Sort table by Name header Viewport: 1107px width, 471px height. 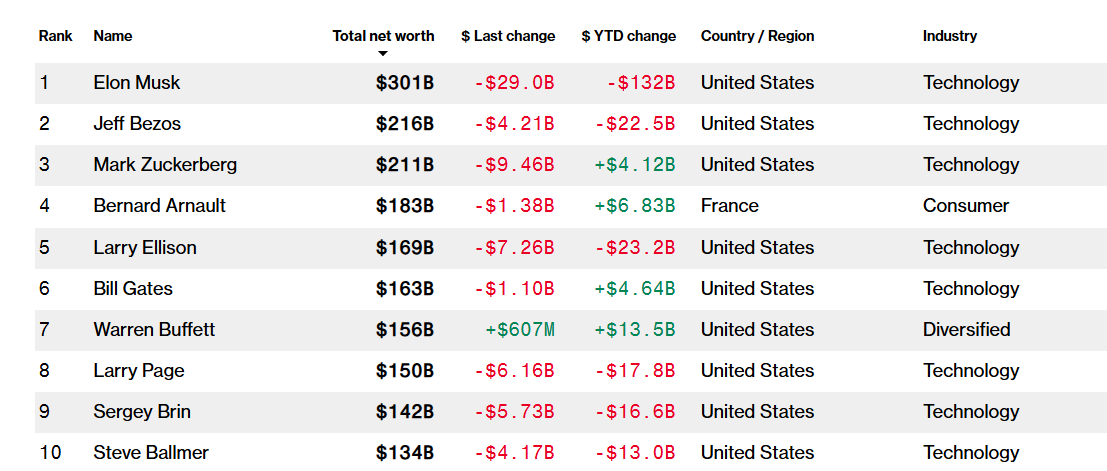(113, 36)
